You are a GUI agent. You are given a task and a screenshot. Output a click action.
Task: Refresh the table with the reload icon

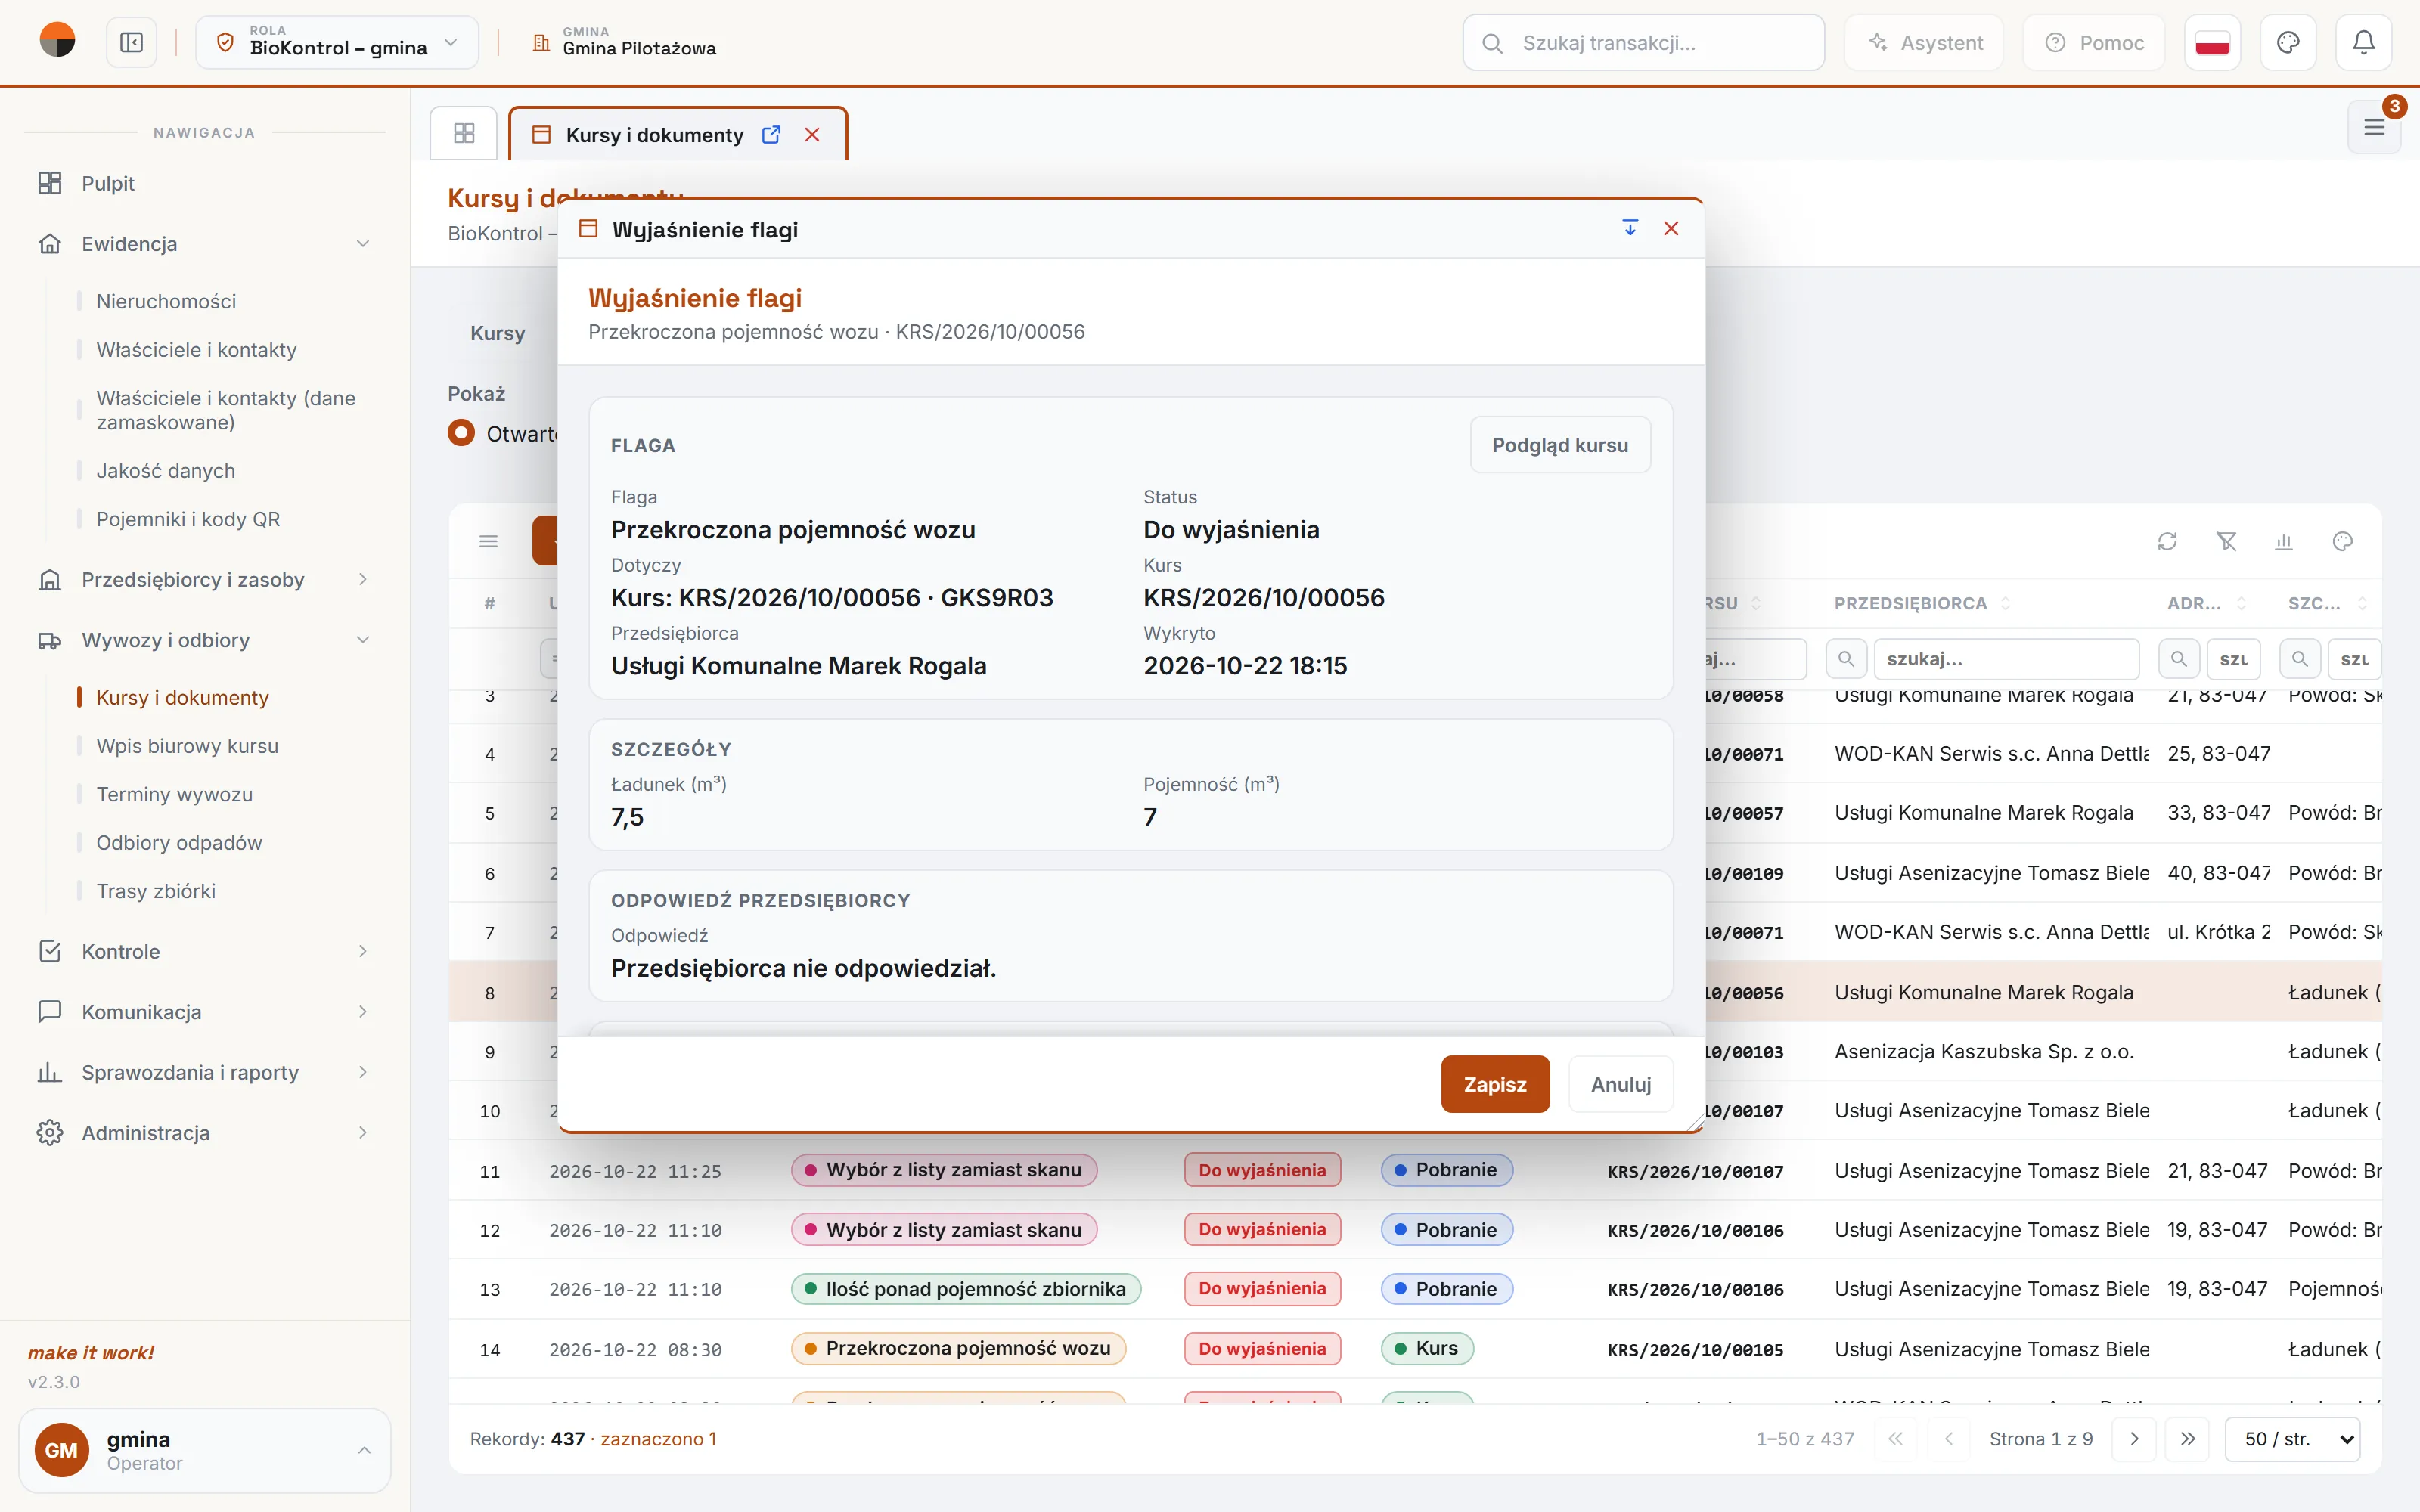tap(2167, 541)
